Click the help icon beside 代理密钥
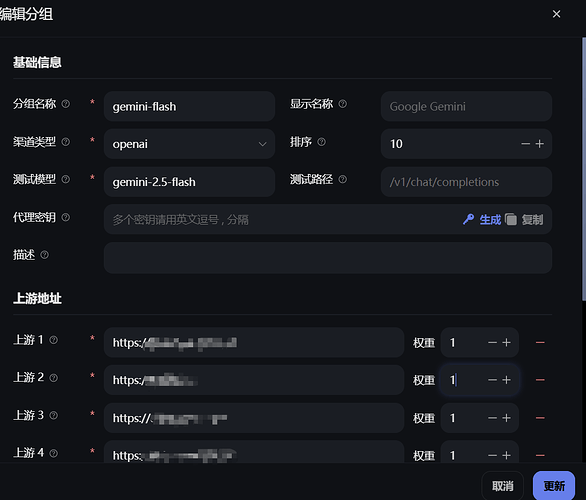Viewport: 586px width, 500px height. 65,217
